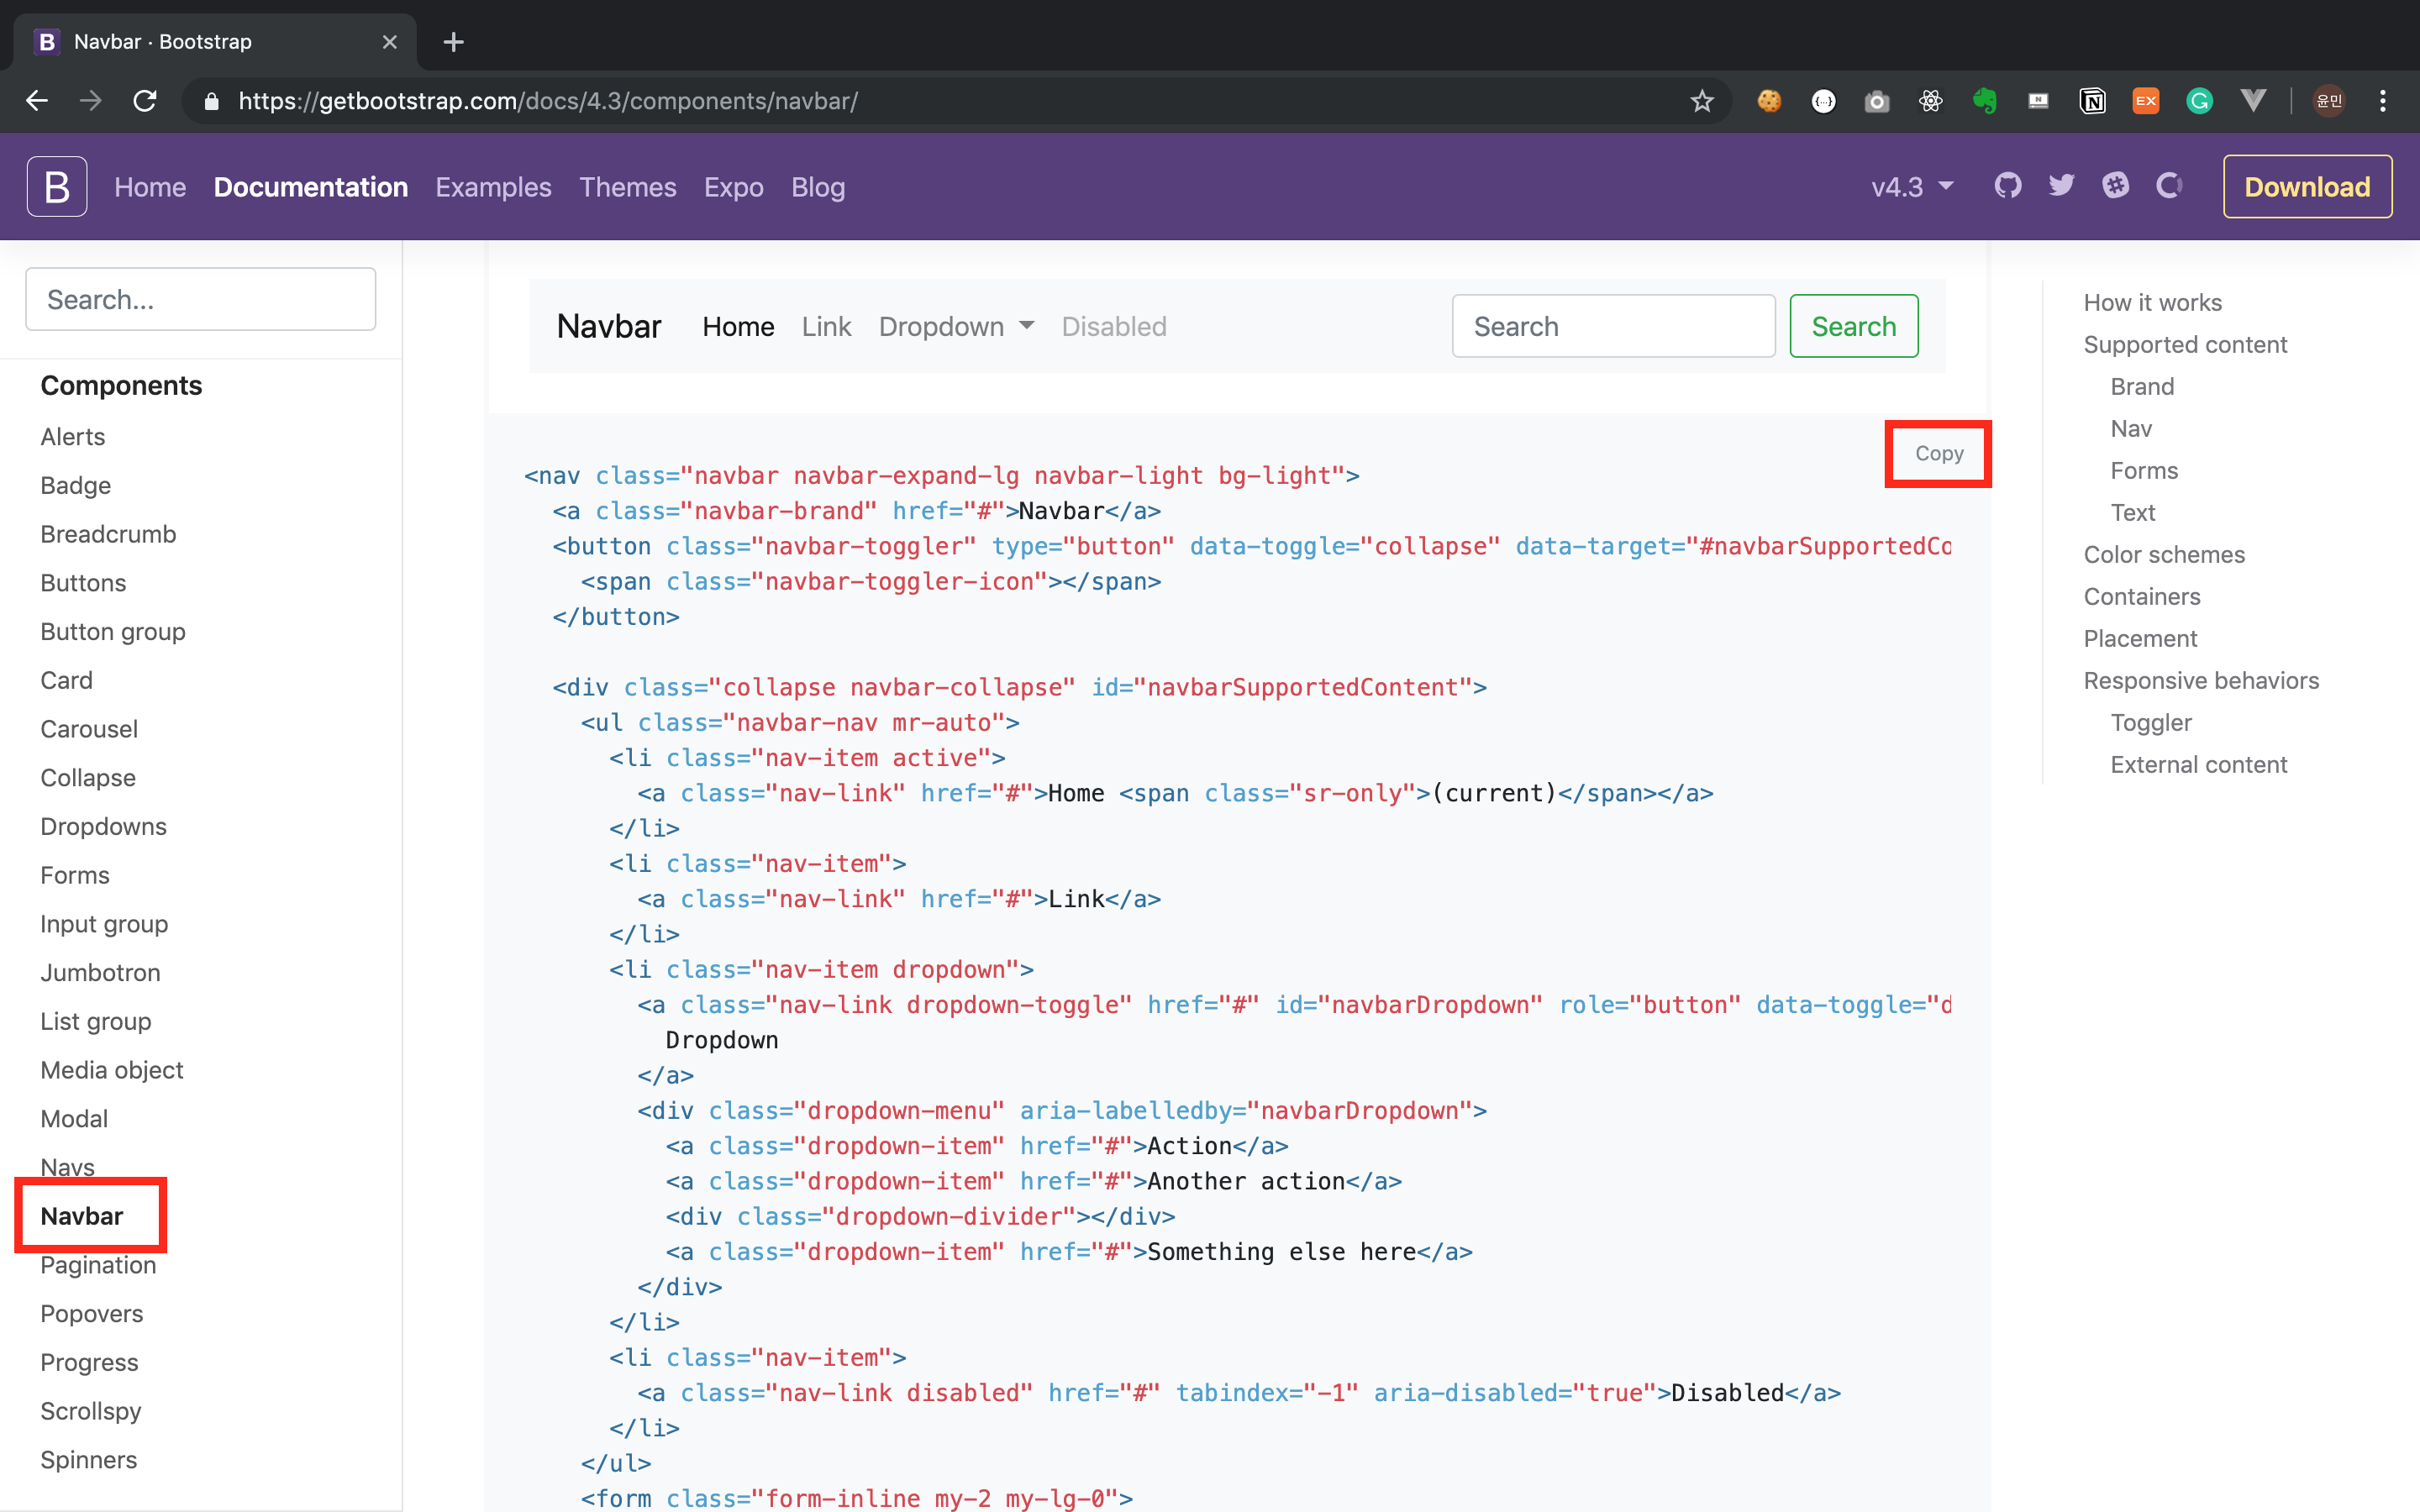Go to Examples in top navigation

[x=493, y=187]
